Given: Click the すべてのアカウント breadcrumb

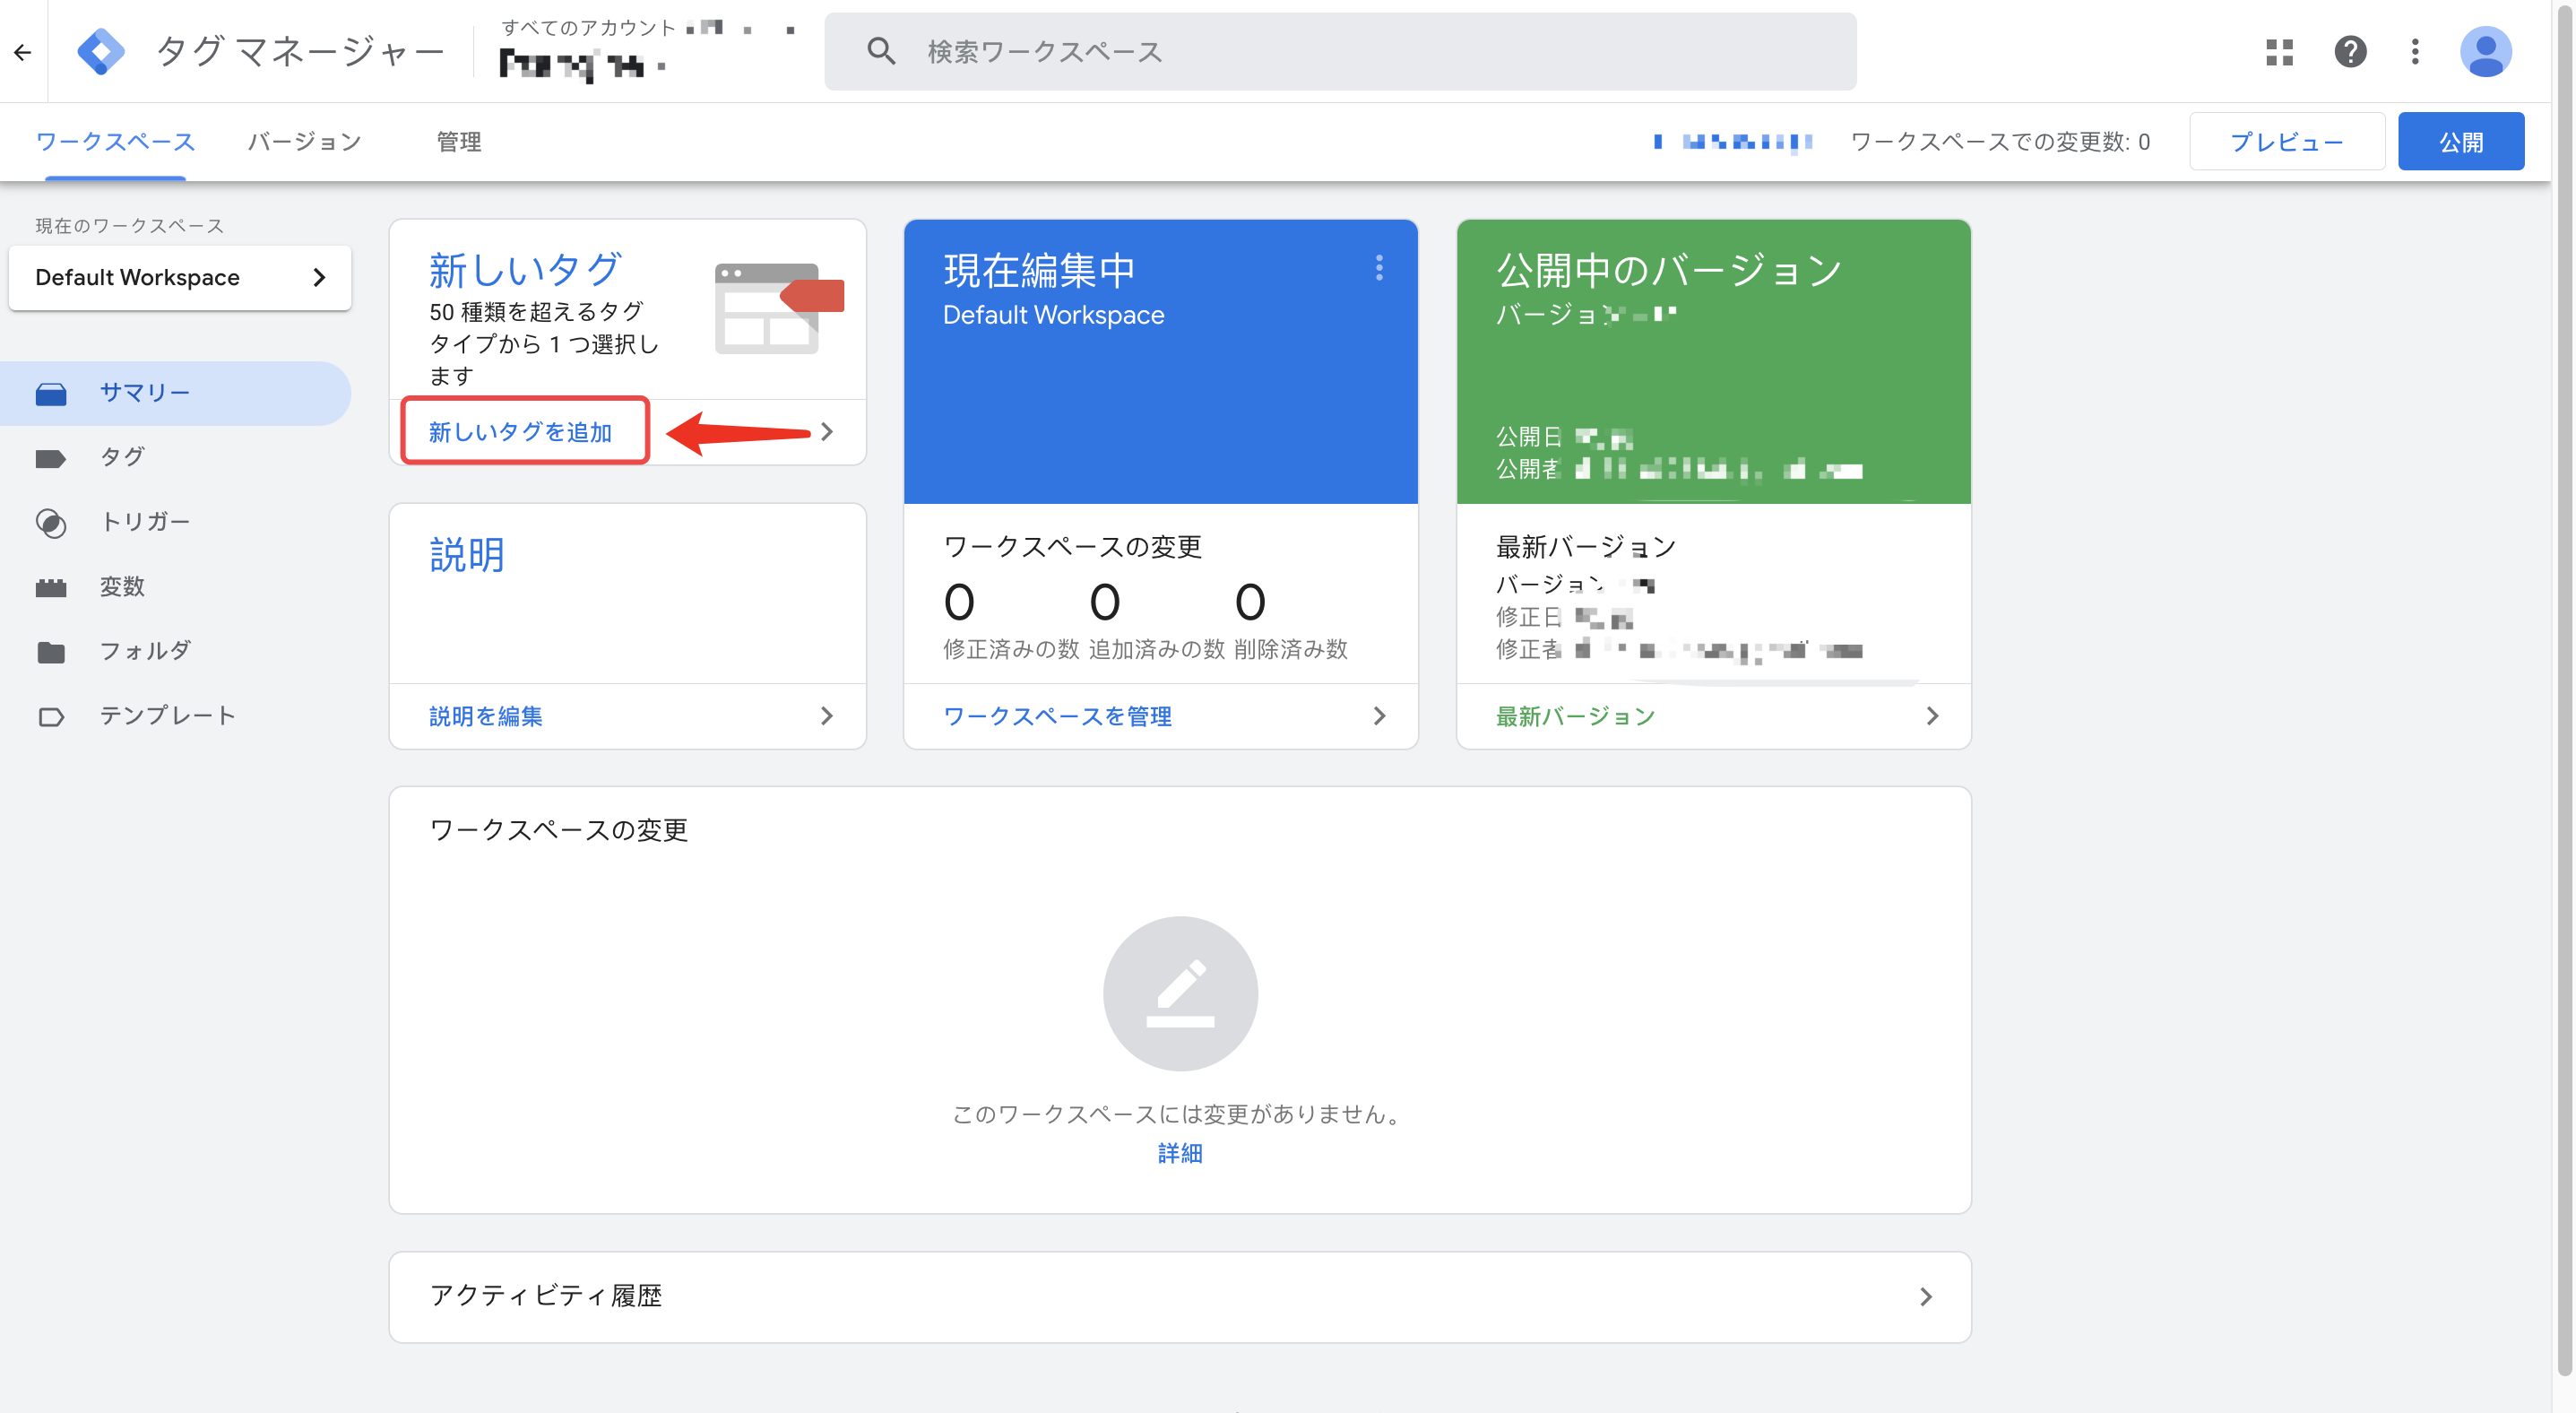Looking at the screenshot, I should 589,28.
